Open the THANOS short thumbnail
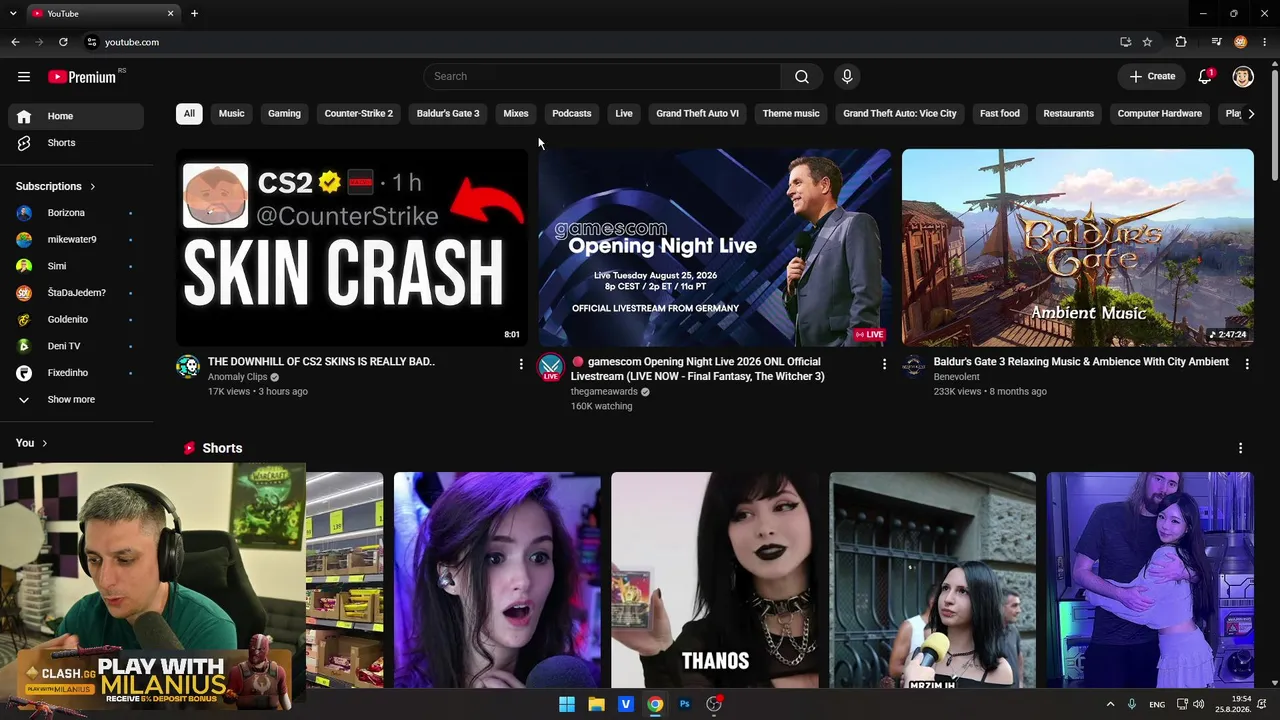Screen dimensions: 1280x720 coord(715,580)
